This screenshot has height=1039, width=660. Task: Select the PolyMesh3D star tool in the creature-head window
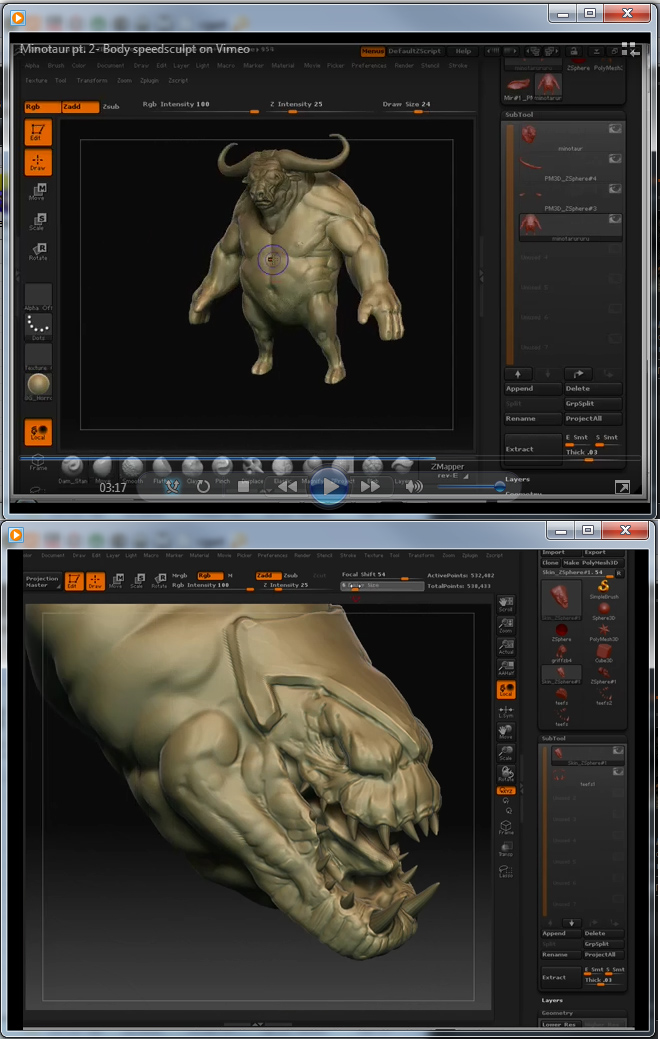(x=604, y=631)
